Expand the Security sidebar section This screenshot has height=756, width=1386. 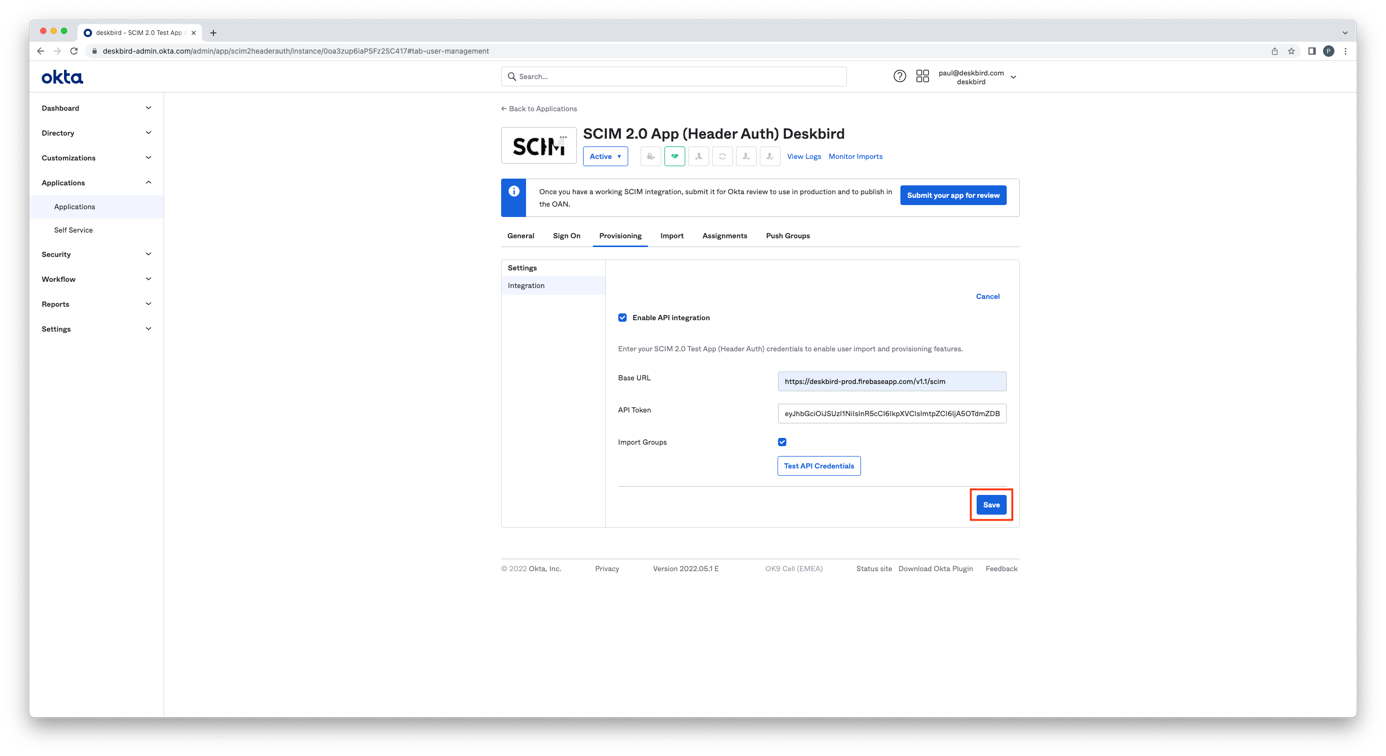pos(96,254)
